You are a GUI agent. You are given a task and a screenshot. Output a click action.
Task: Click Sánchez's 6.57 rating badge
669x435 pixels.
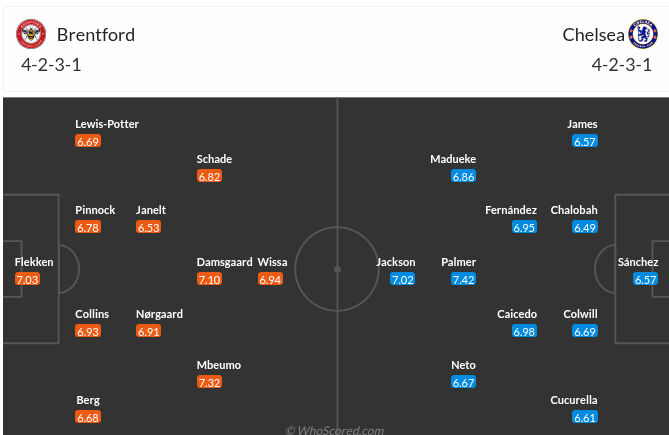click(x=645, y=279)
